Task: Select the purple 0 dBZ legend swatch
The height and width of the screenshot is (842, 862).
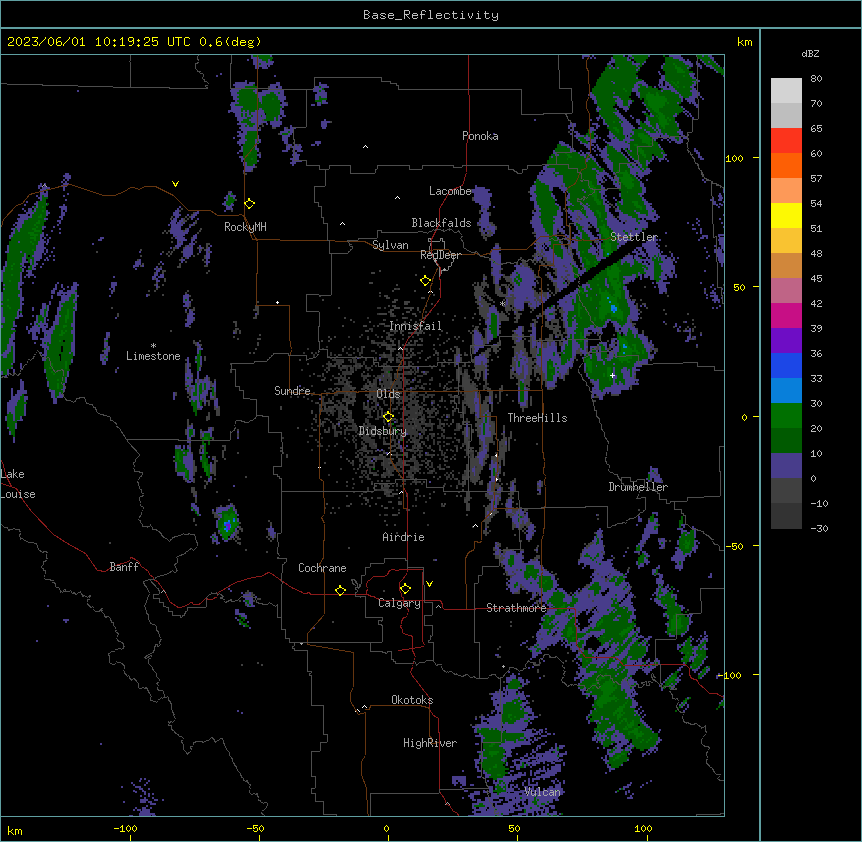Action: pos(786,466)
